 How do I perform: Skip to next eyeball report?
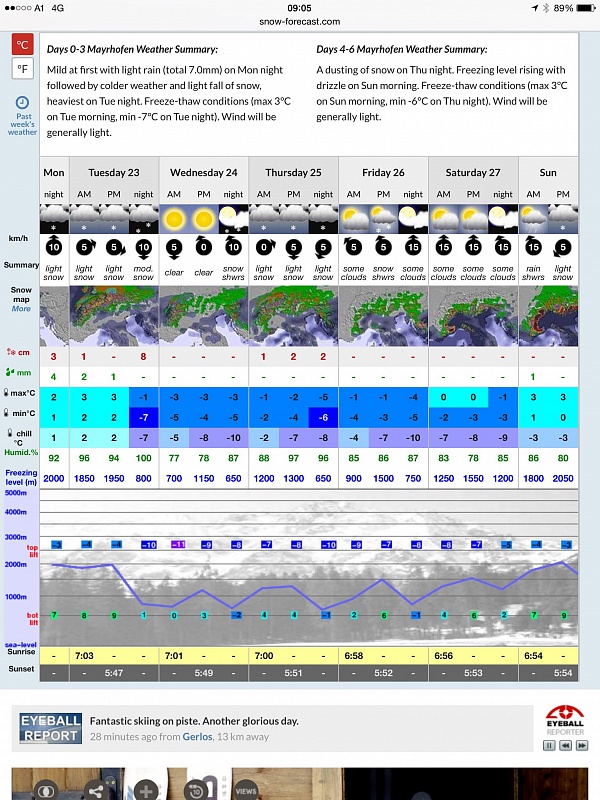tap(582, 745)
